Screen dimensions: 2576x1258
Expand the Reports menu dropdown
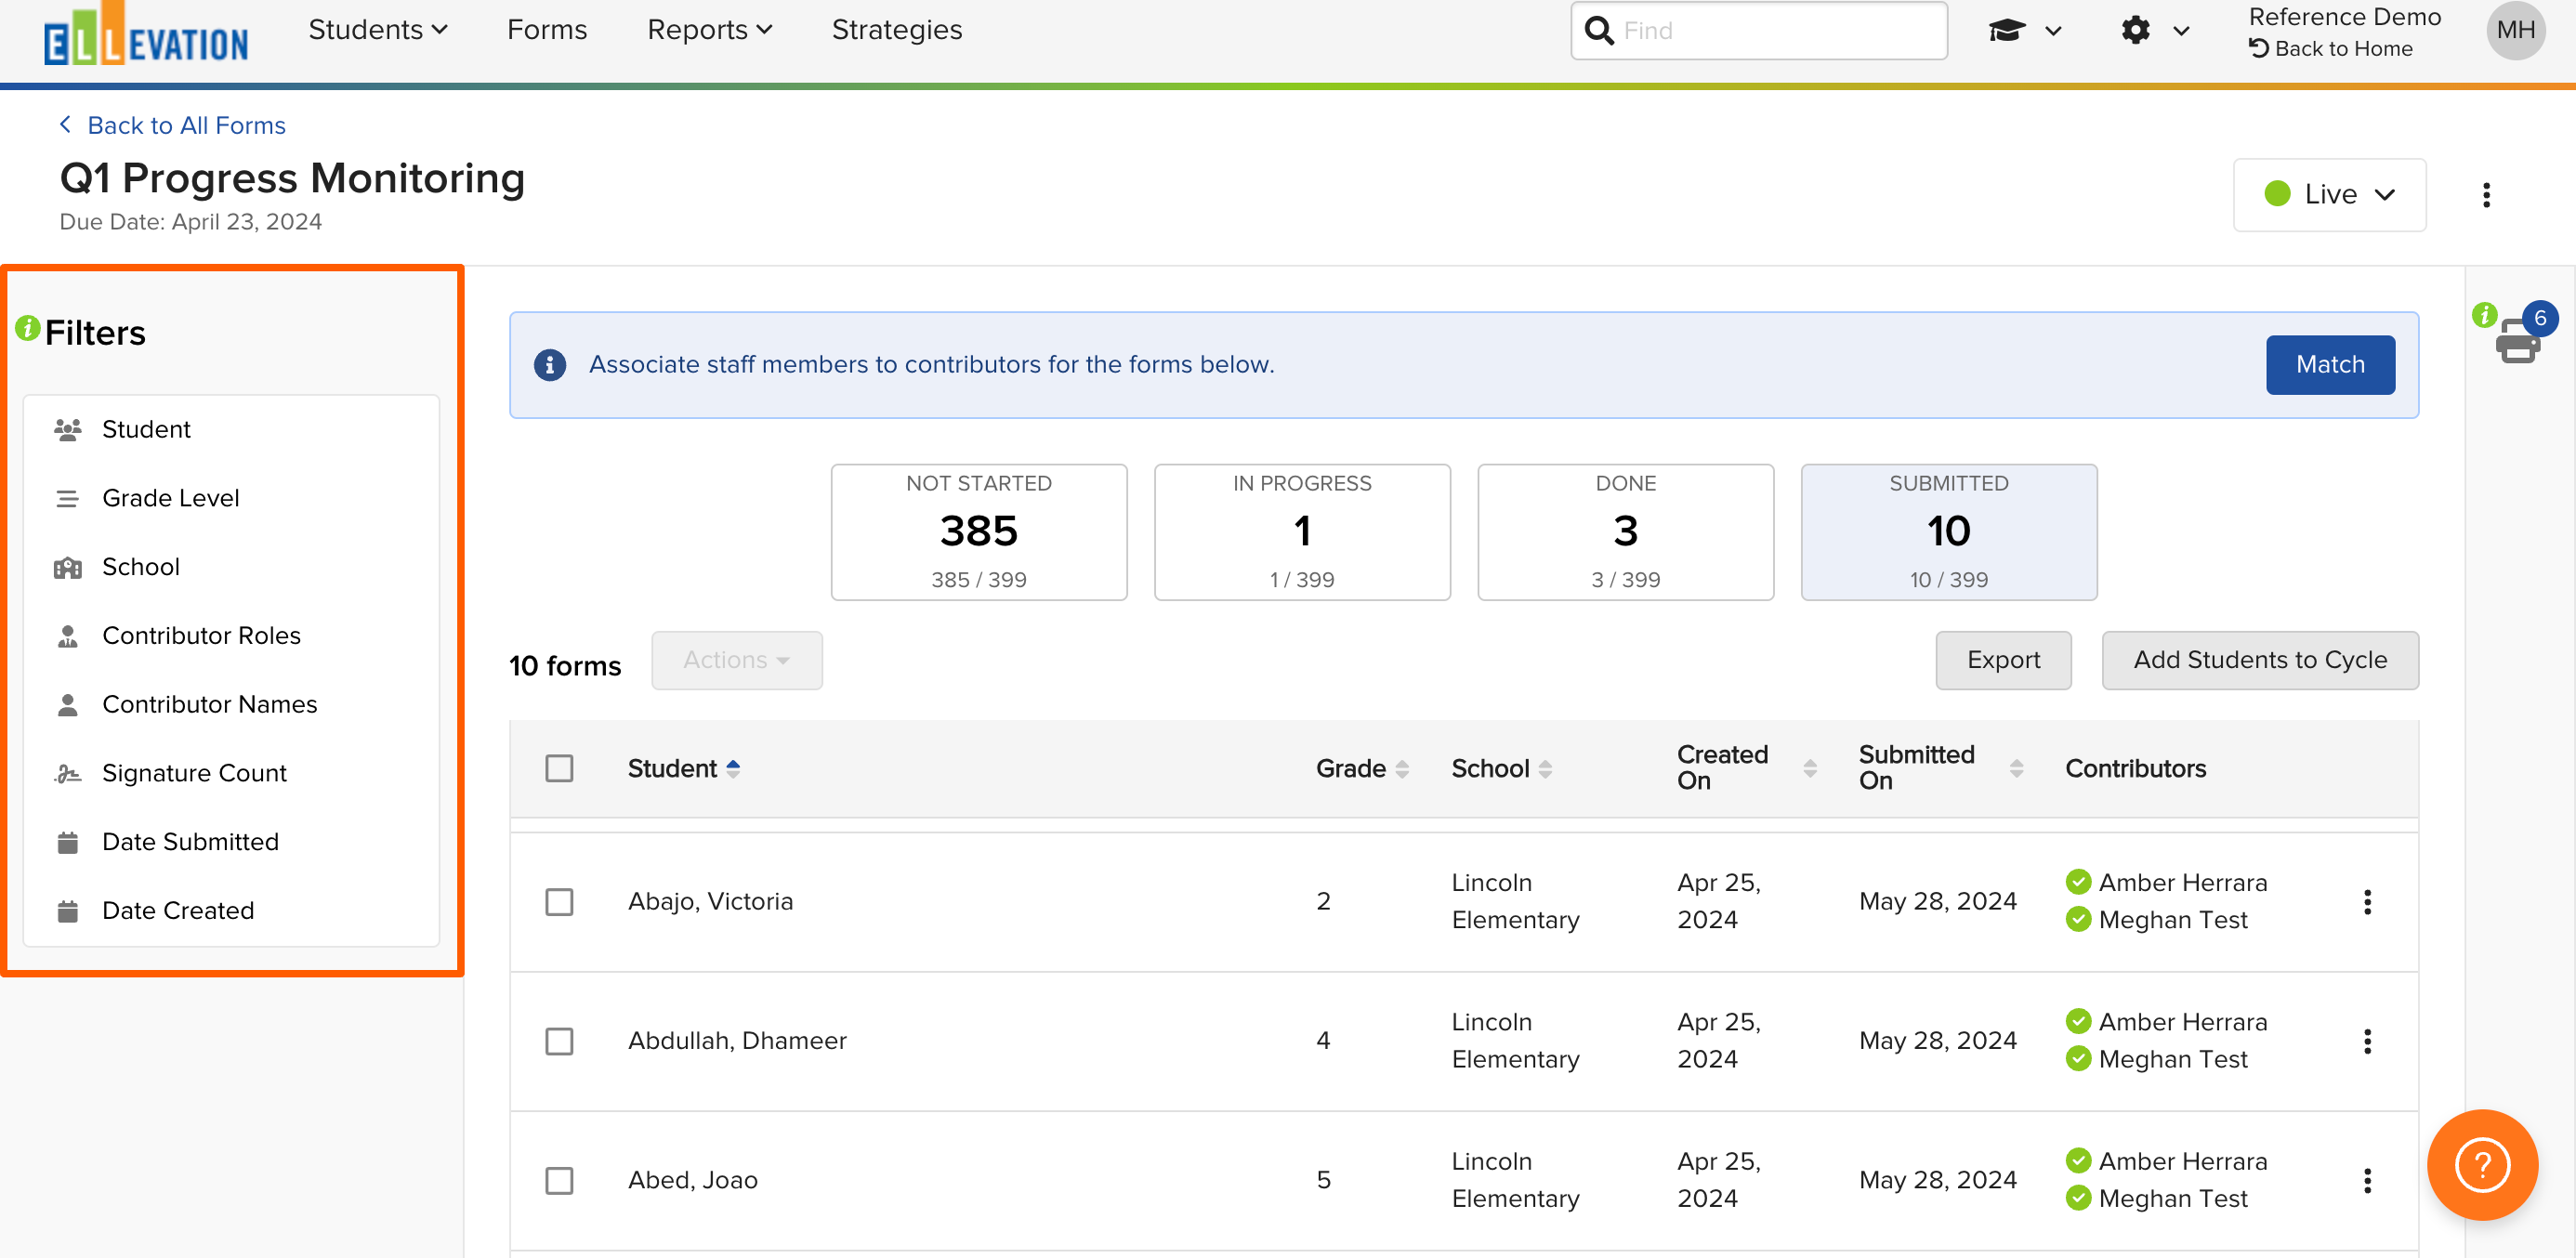(x=710, y=30)
